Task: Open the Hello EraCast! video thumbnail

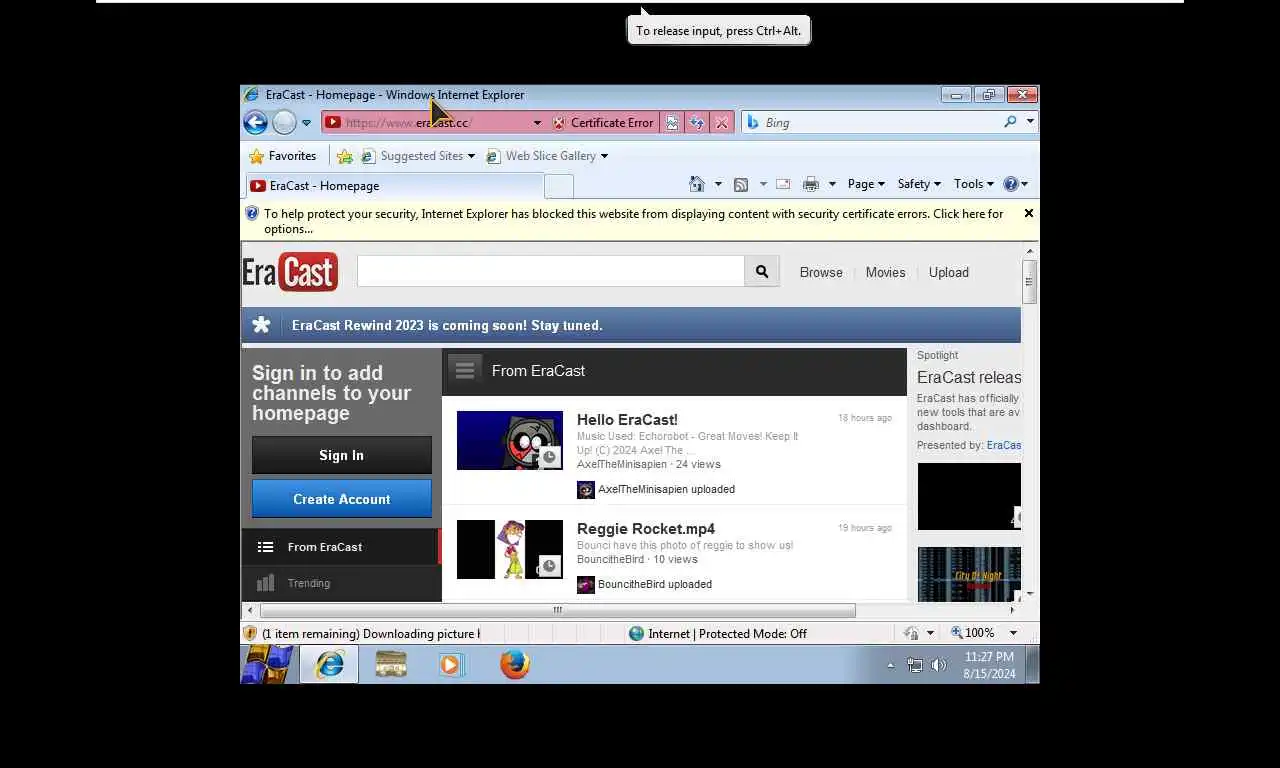Action: (x=510, y=440)
